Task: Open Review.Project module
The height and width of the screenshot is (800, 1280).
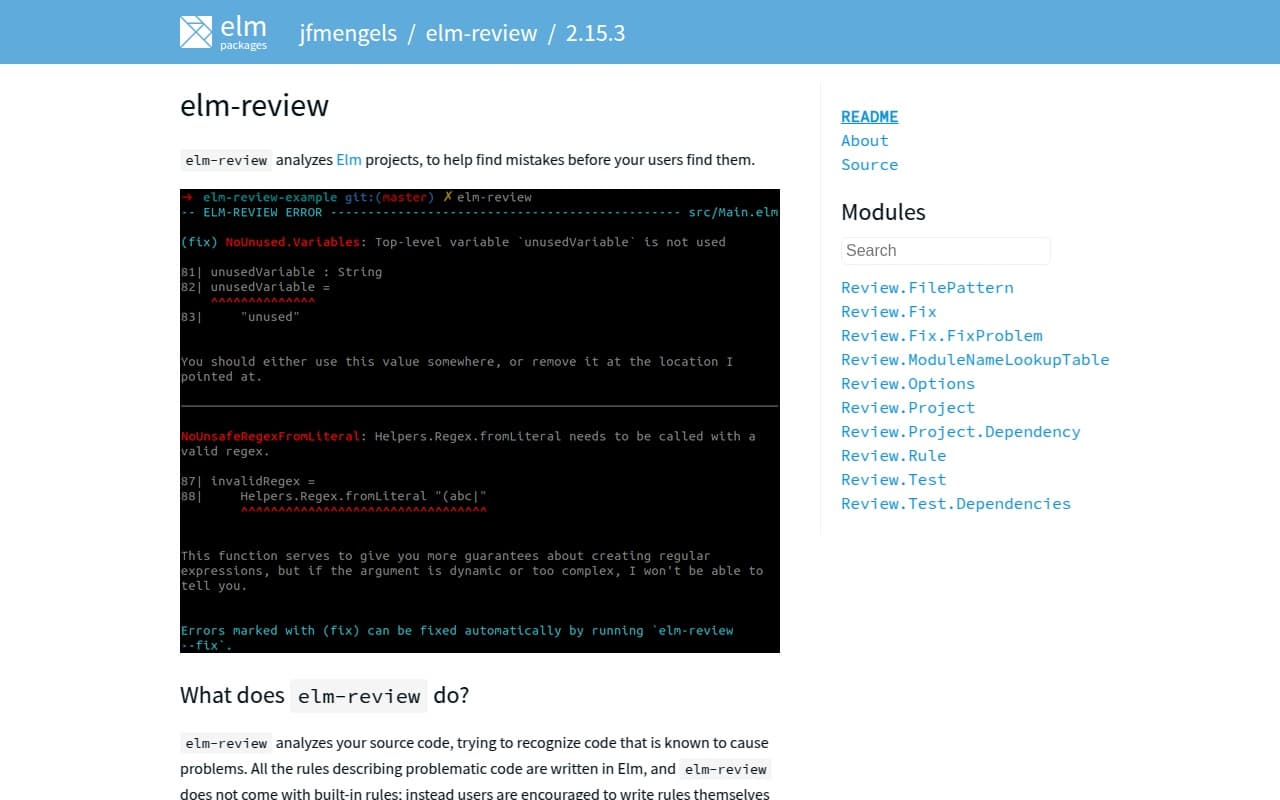Action: coord(908,408)
